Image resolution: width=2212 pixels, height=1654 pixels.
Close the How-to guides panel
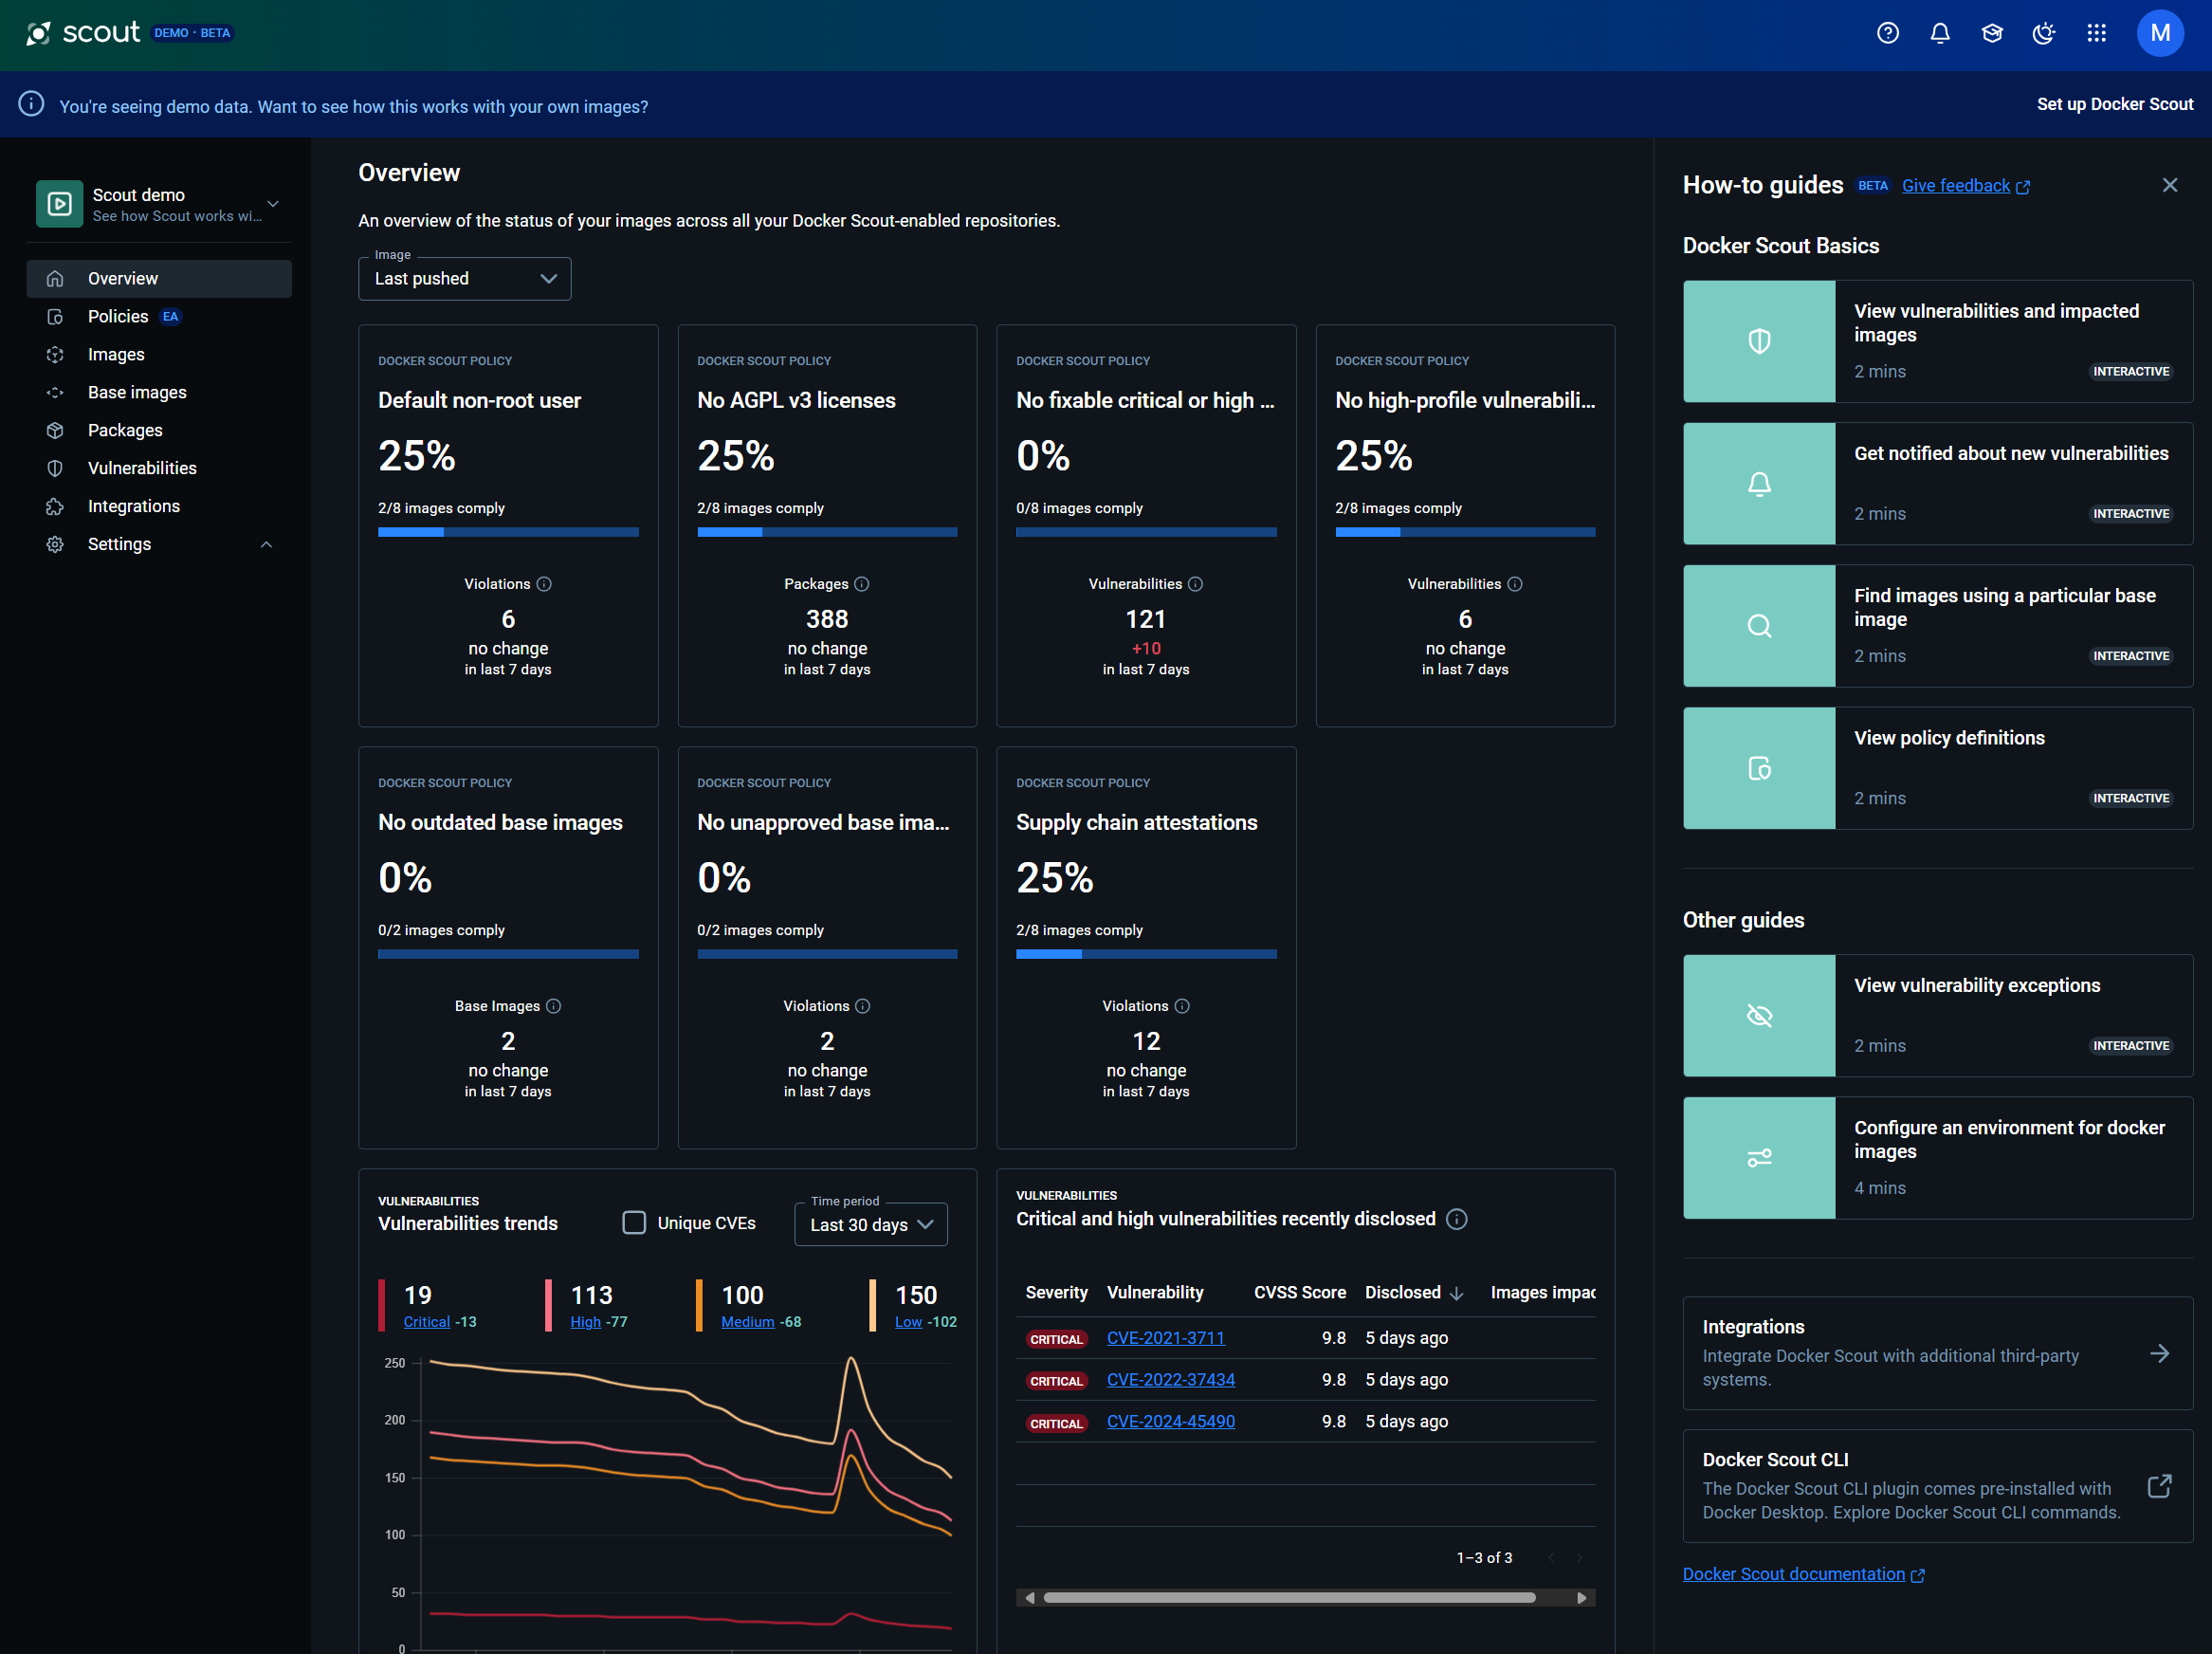(2169, 185)
